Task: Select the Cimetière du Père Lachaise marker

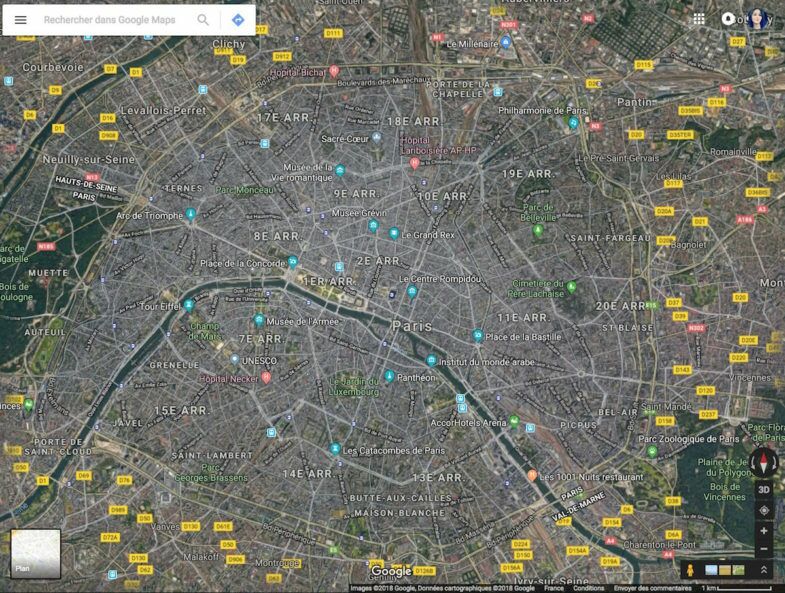Action: (572, 287)
